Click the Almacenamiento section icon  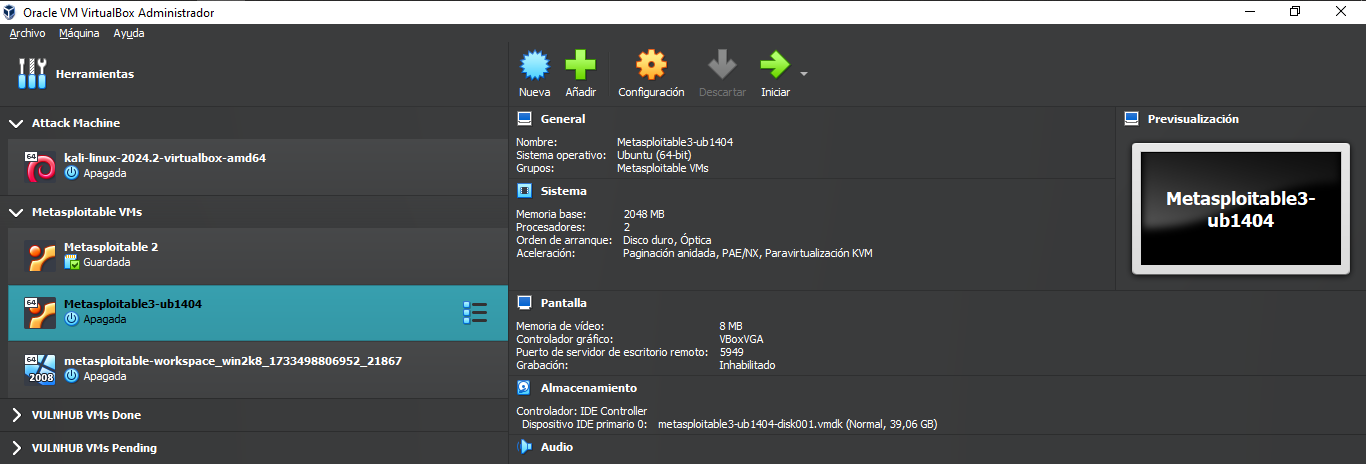524,388
